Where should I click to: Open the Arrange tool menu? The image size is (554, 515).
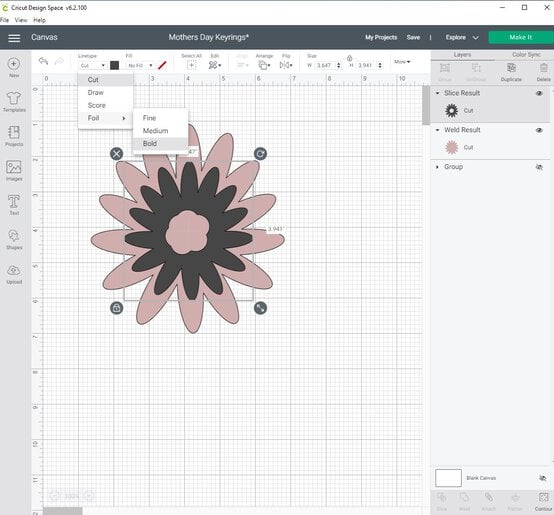coord(264,65)
